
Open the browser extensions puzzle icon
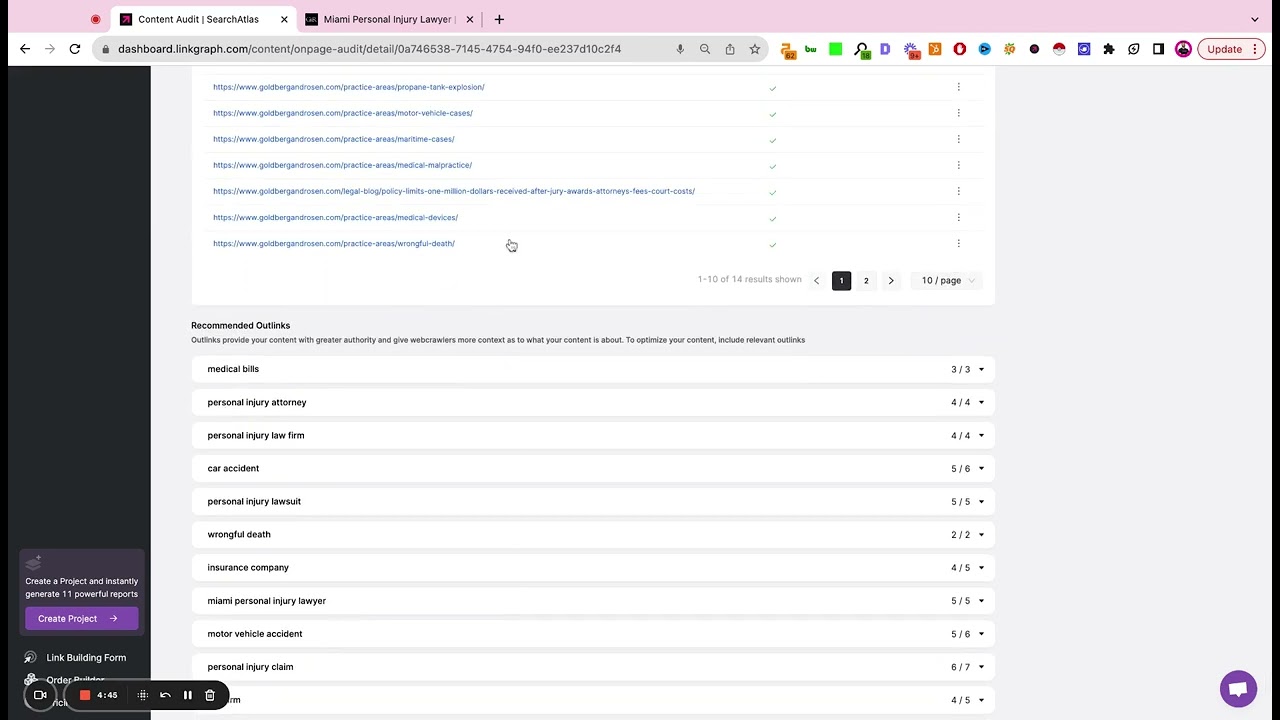[1108, 49]
